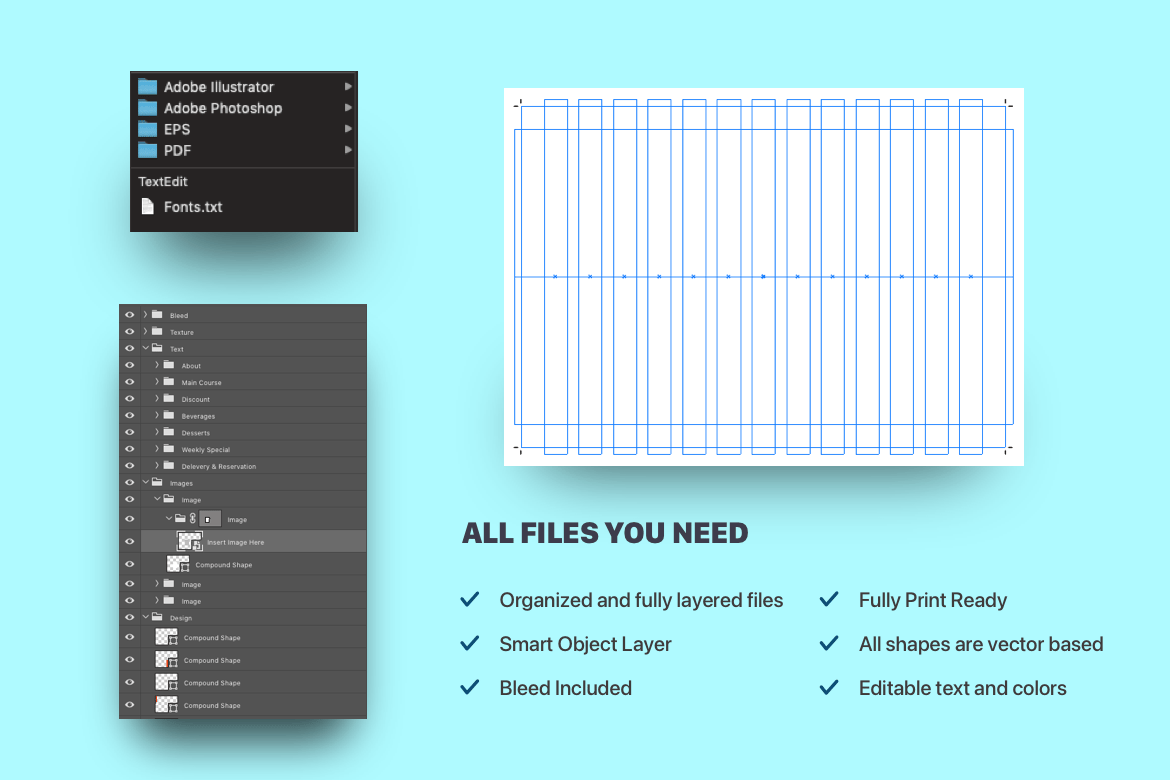The image size is (1170, 780).
Task: Click the Texture group folder icon
Action: 157,331
